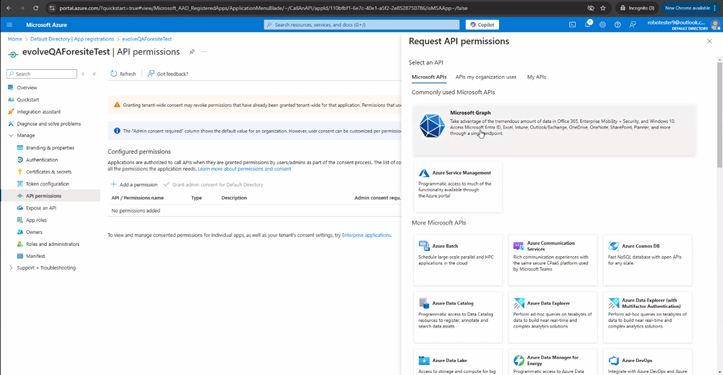This screenshot has width=723, height=375.
Task: Open Token configuration
Action: [47, 184]
